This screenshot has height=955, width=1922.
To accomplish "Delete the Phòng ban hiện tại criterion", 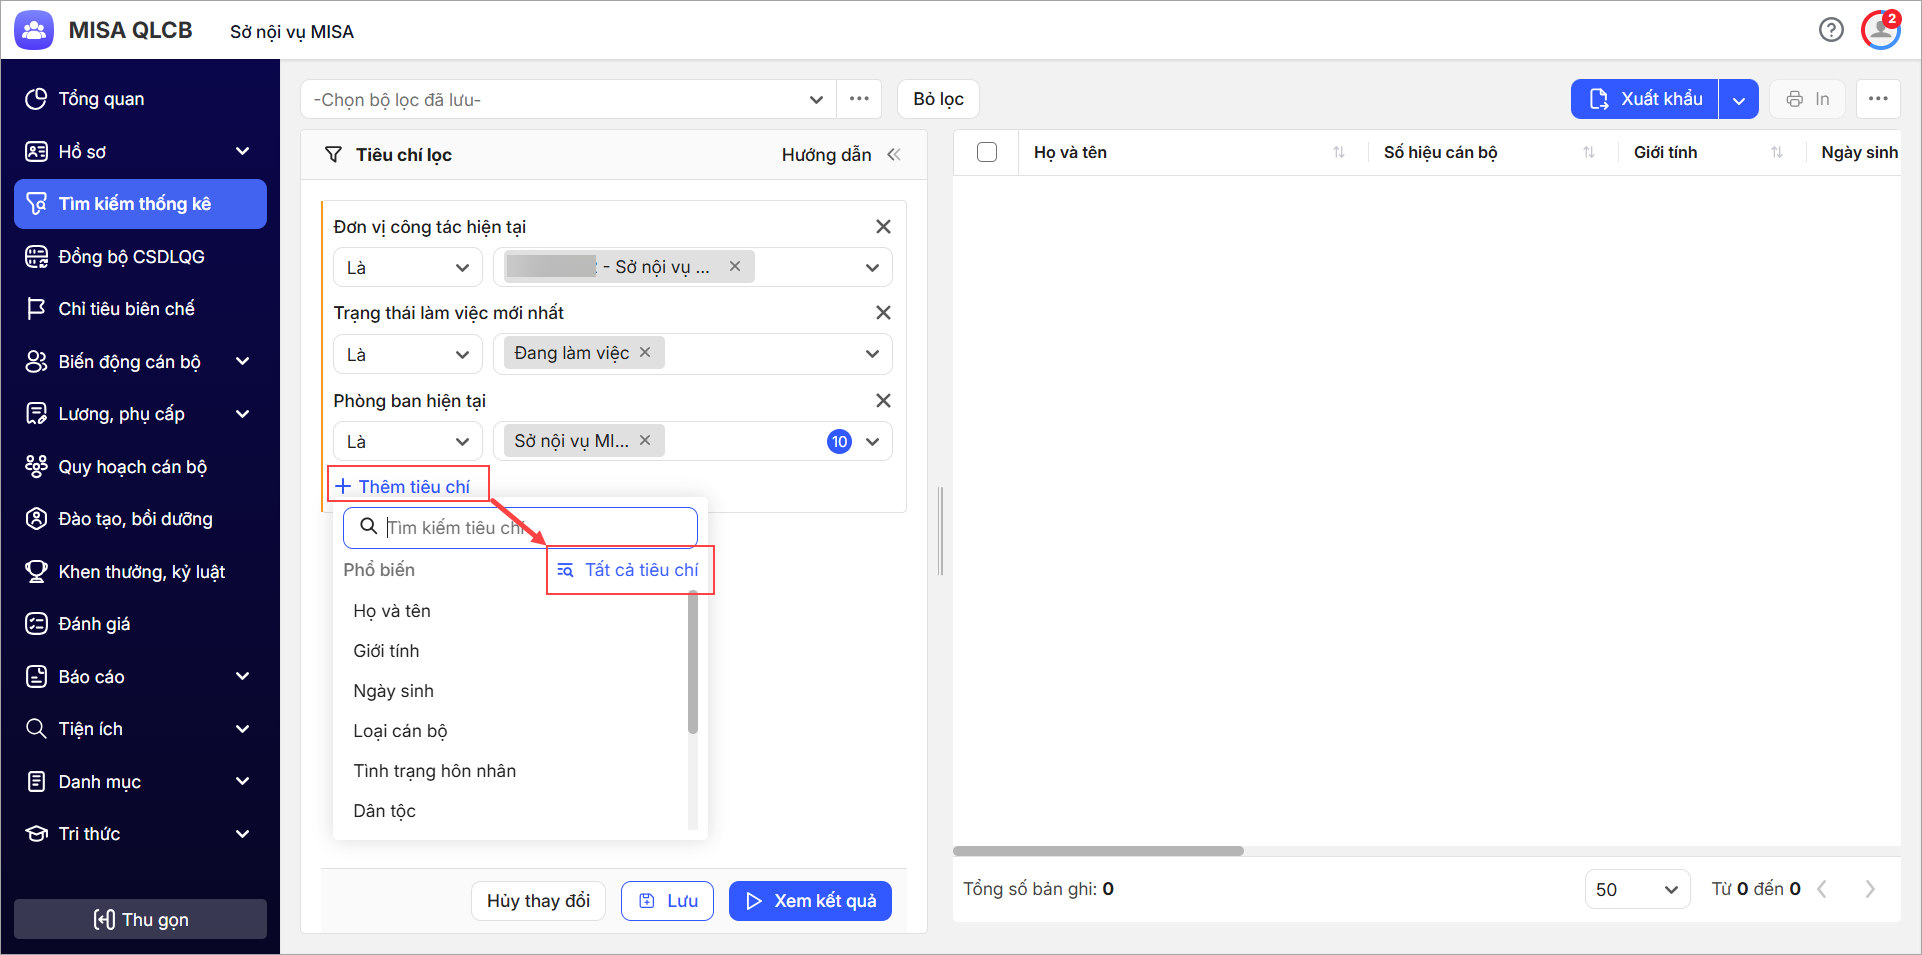I will click(883, 401).
